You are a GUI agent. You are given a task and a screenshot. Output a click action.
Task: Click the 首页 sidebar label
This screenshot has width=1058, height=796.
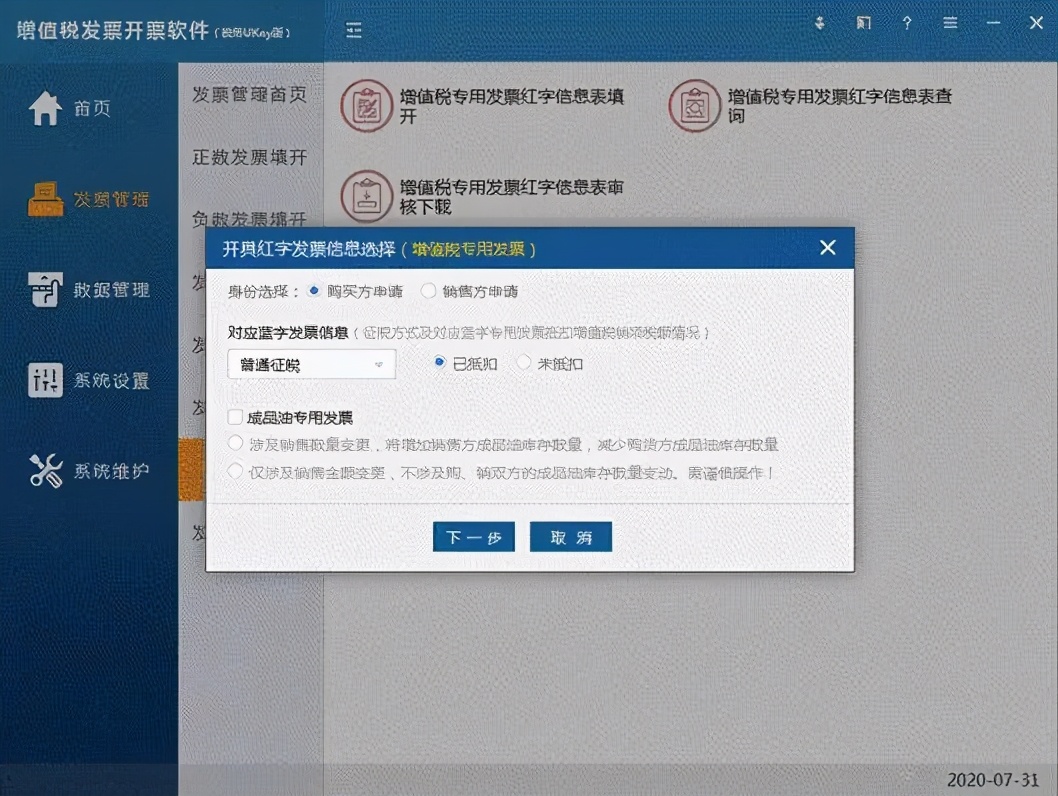click(x=92, y=109)
